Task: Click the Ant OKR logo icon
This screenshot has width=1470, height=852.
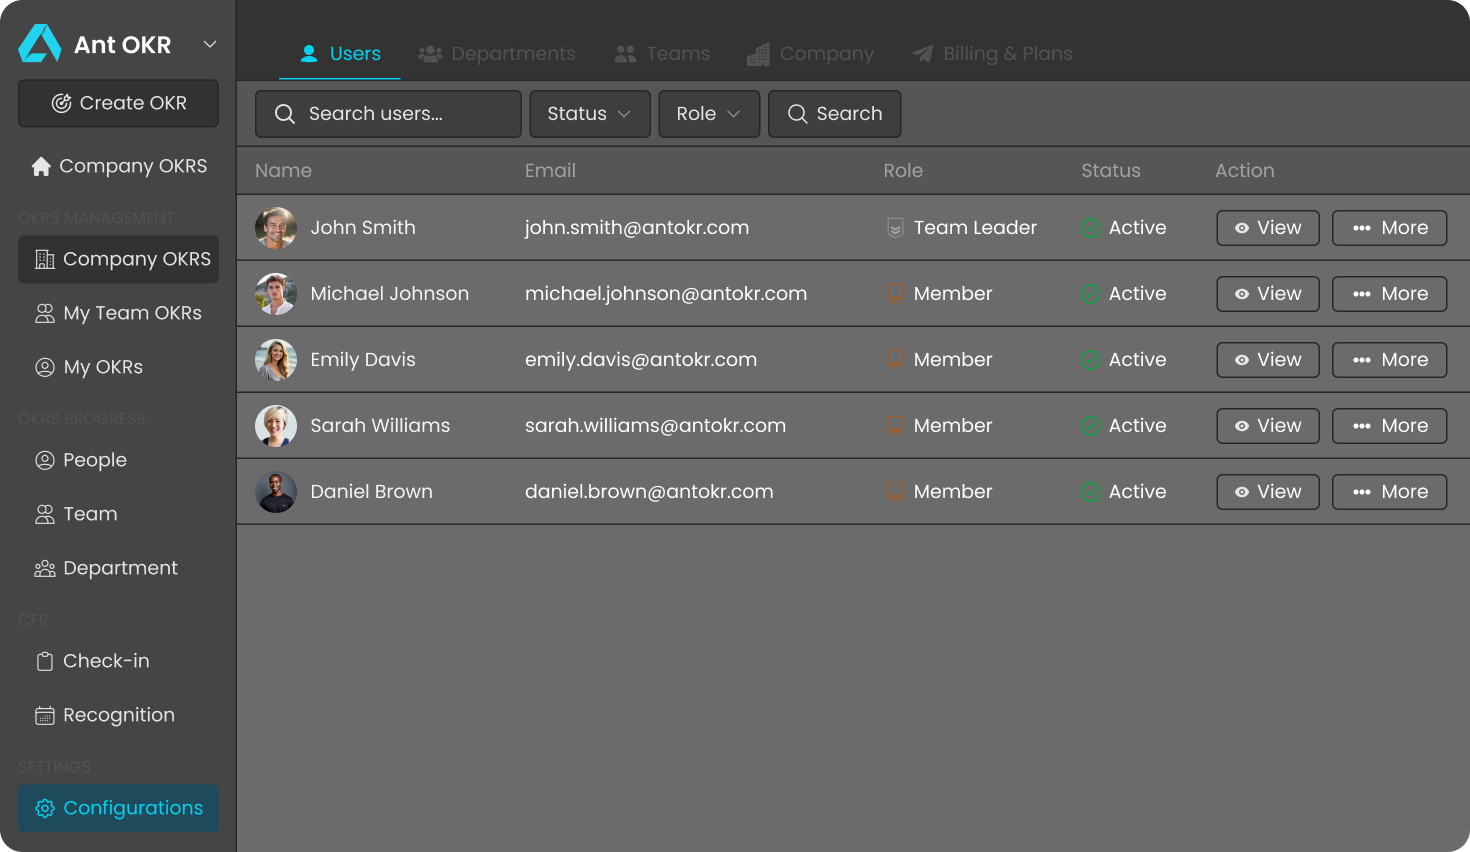Action: coord(39,43)
